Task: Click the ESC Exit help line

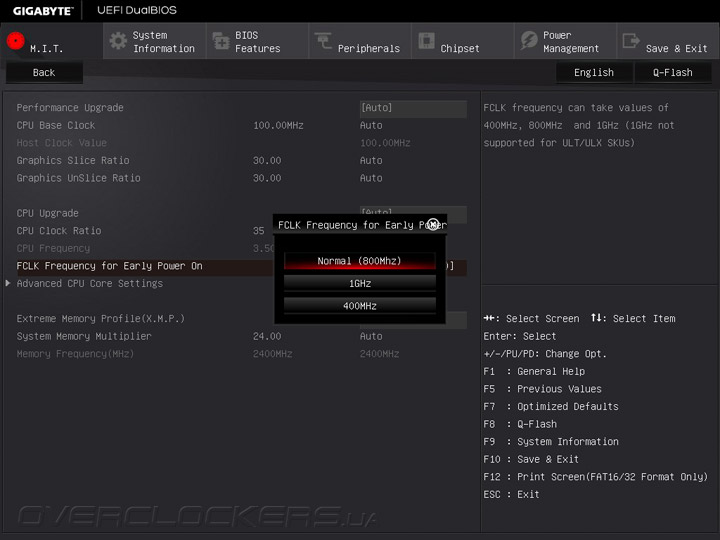Action: (512, 495)
